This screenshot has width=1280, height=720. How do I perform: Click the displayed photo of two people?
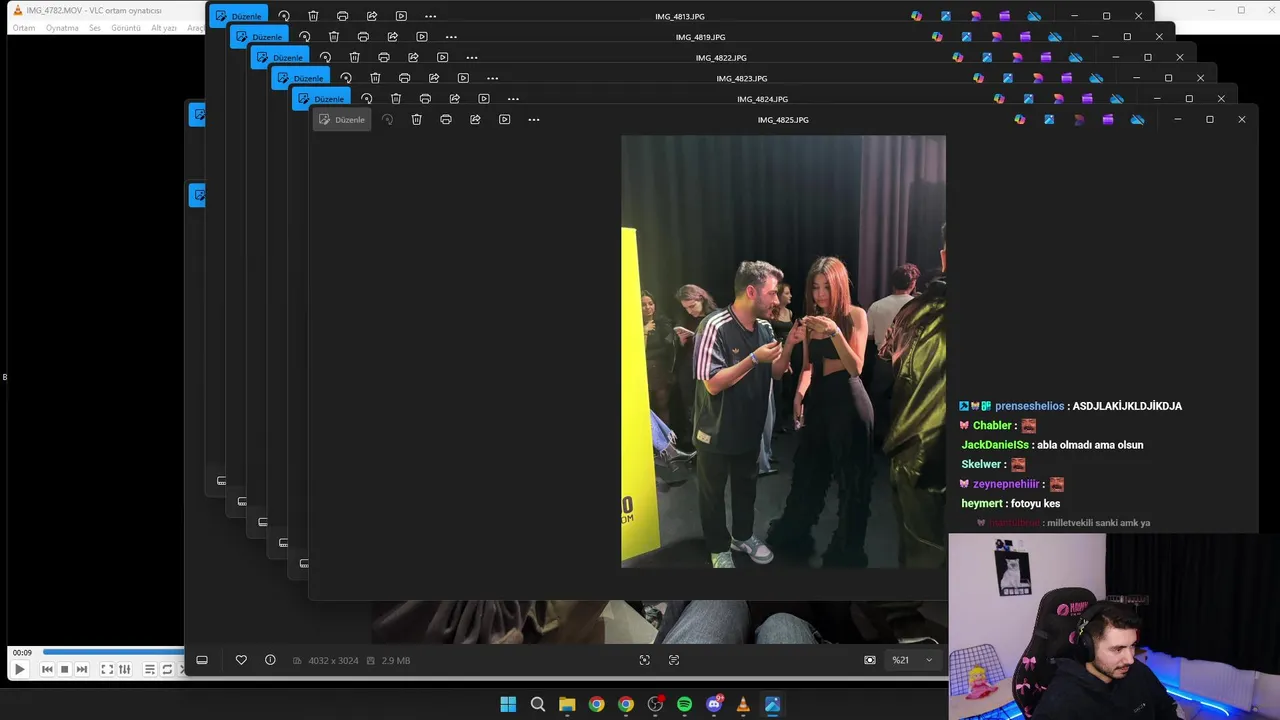(783, 352)
